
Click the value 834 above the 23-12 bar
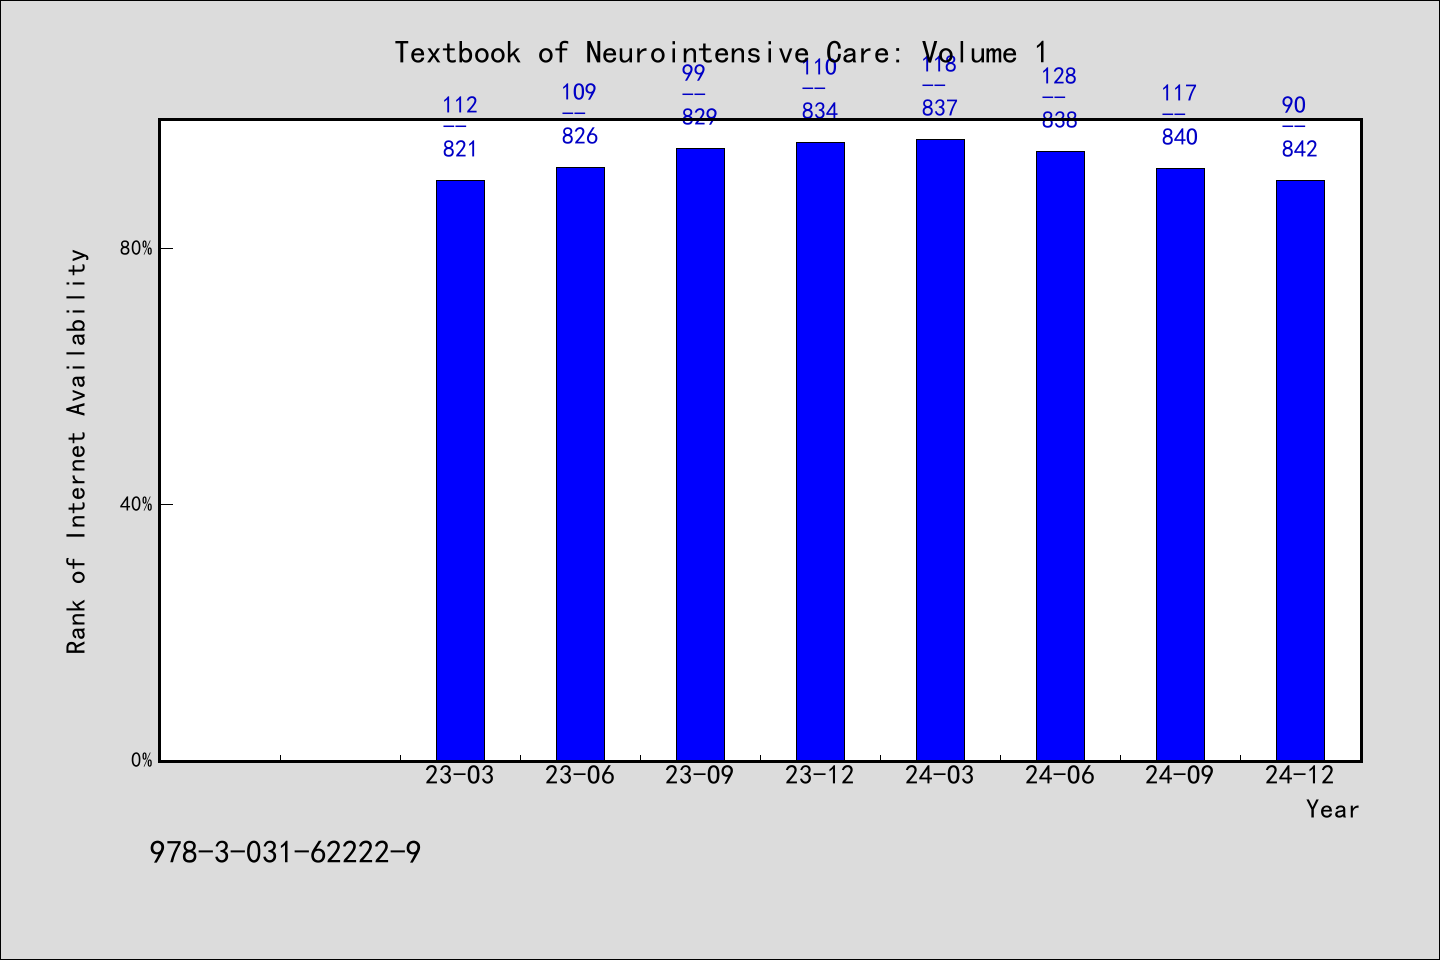820,111
